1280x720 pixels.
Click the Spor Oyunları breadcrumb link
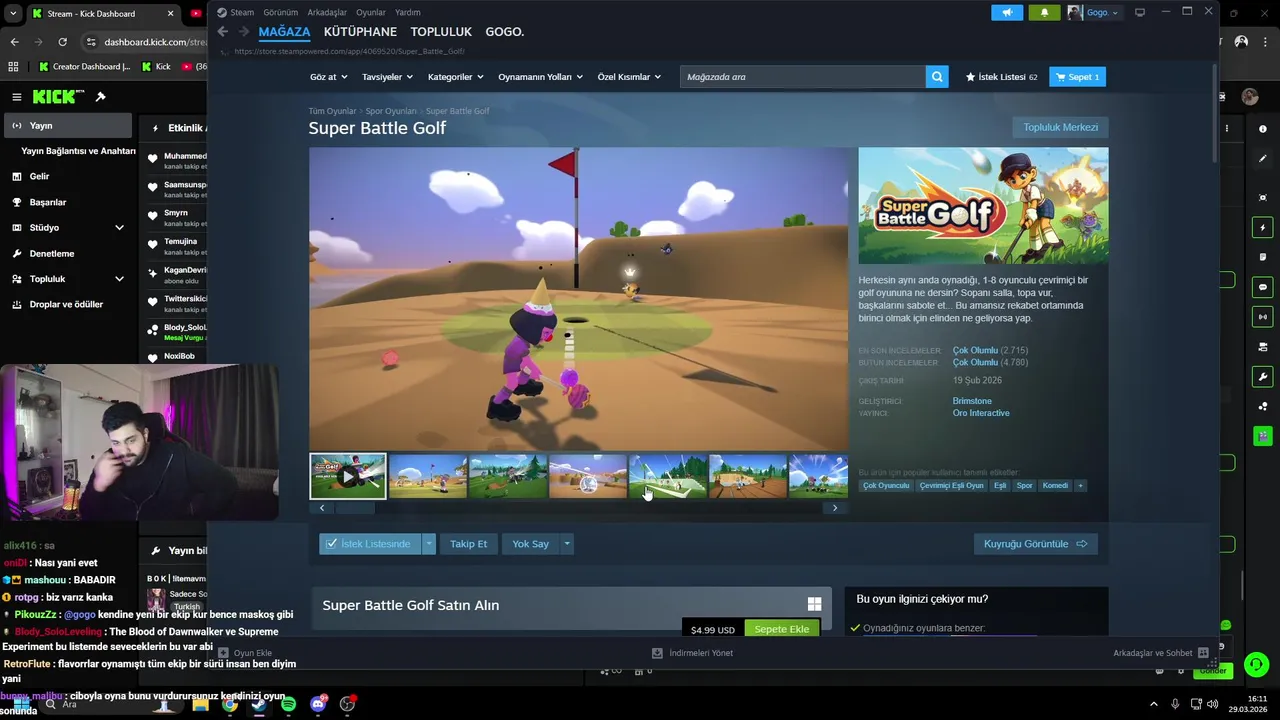(391, 111)
